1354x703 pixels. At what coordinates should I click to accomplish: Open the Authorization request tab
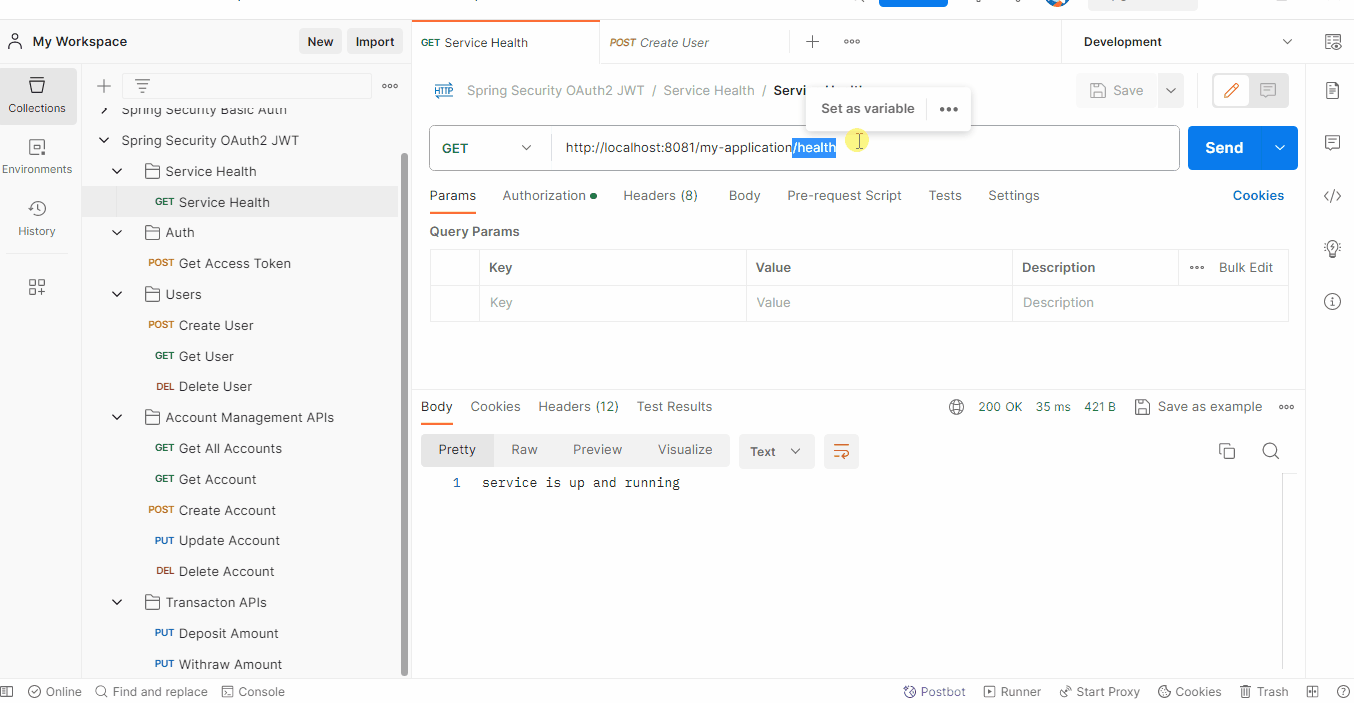point(549,196)
